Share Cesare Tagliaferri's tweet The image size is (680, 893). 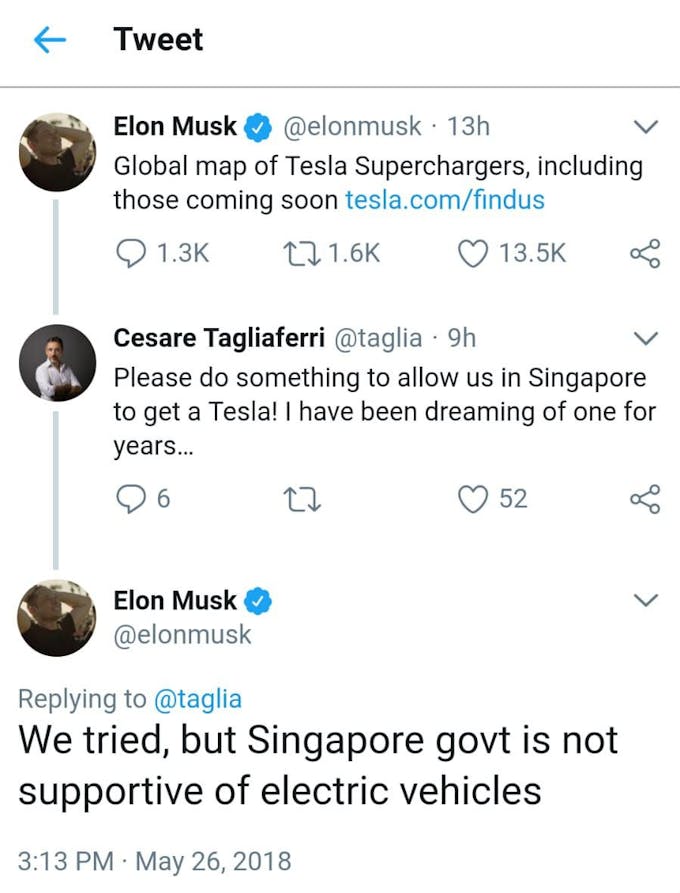(x=645, y=498)
